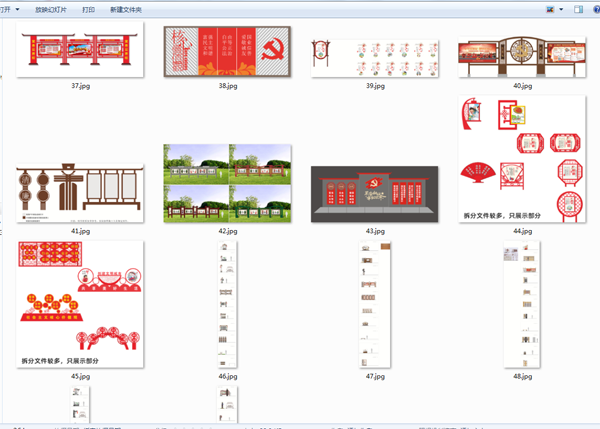
Task: Toggle the preview pane icon
Action: click(576, 9)
